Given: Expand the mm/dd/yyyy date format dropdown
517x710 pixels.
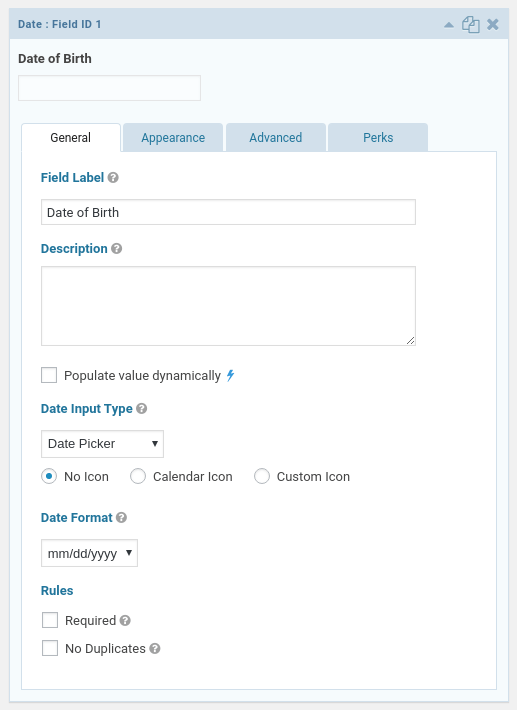Looking at the screenshot, I should click(89, 553).
